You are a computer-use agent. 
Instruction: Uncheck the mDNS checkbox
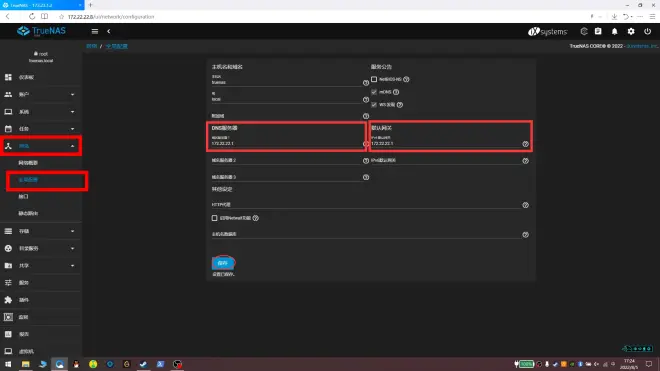(x=374, y=92)
